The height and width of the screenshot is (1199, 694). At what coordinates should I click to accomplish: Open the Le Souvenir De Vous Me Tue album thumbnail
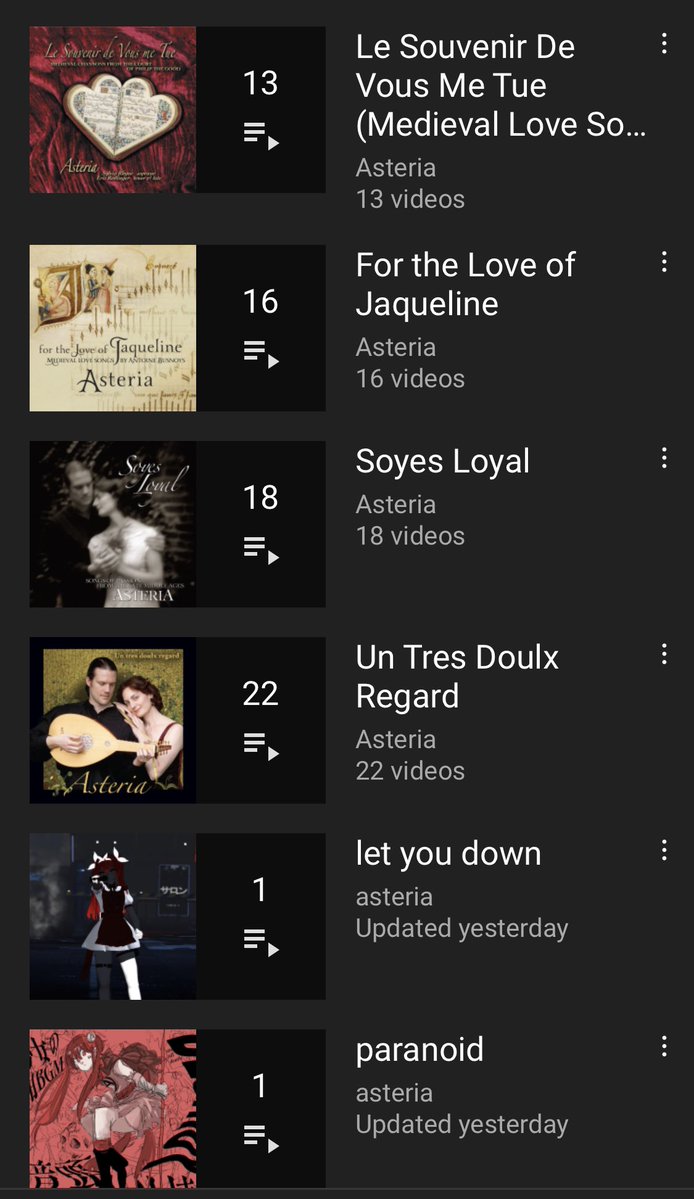pyautogui.click(x=113, y=110)
